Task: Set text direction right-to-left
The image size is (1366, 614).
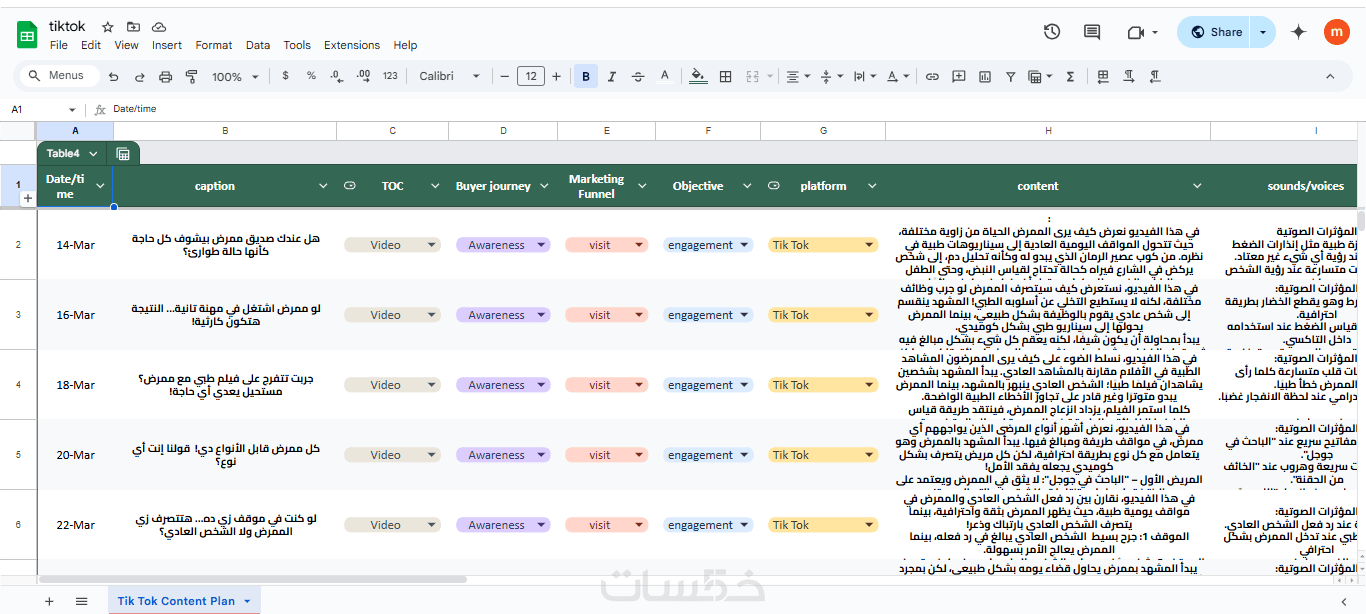Action: click(x=1155, y=76)
